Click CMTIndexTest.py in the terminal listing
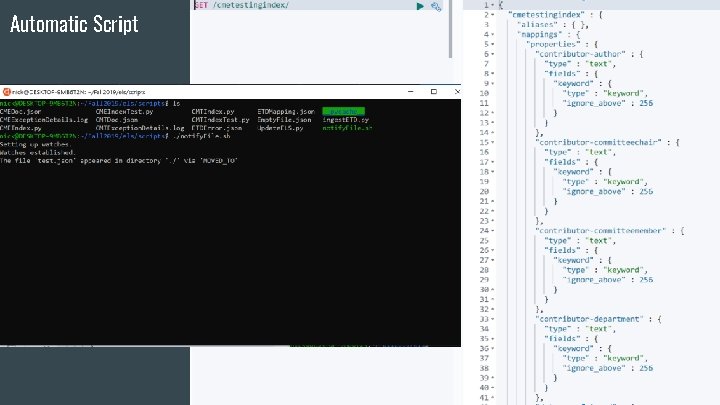 click(x=220, y=120)
